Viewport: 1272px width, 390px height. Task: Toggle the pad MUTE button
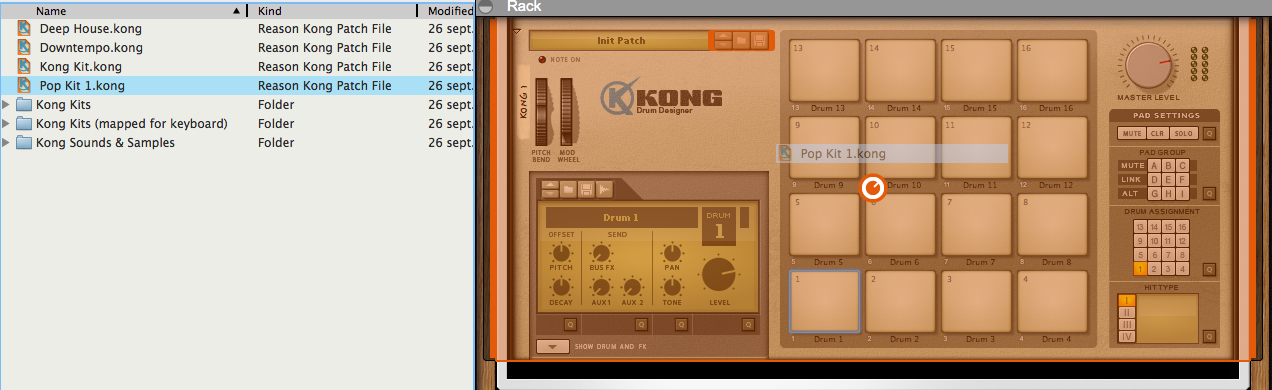click(1131, 133)
